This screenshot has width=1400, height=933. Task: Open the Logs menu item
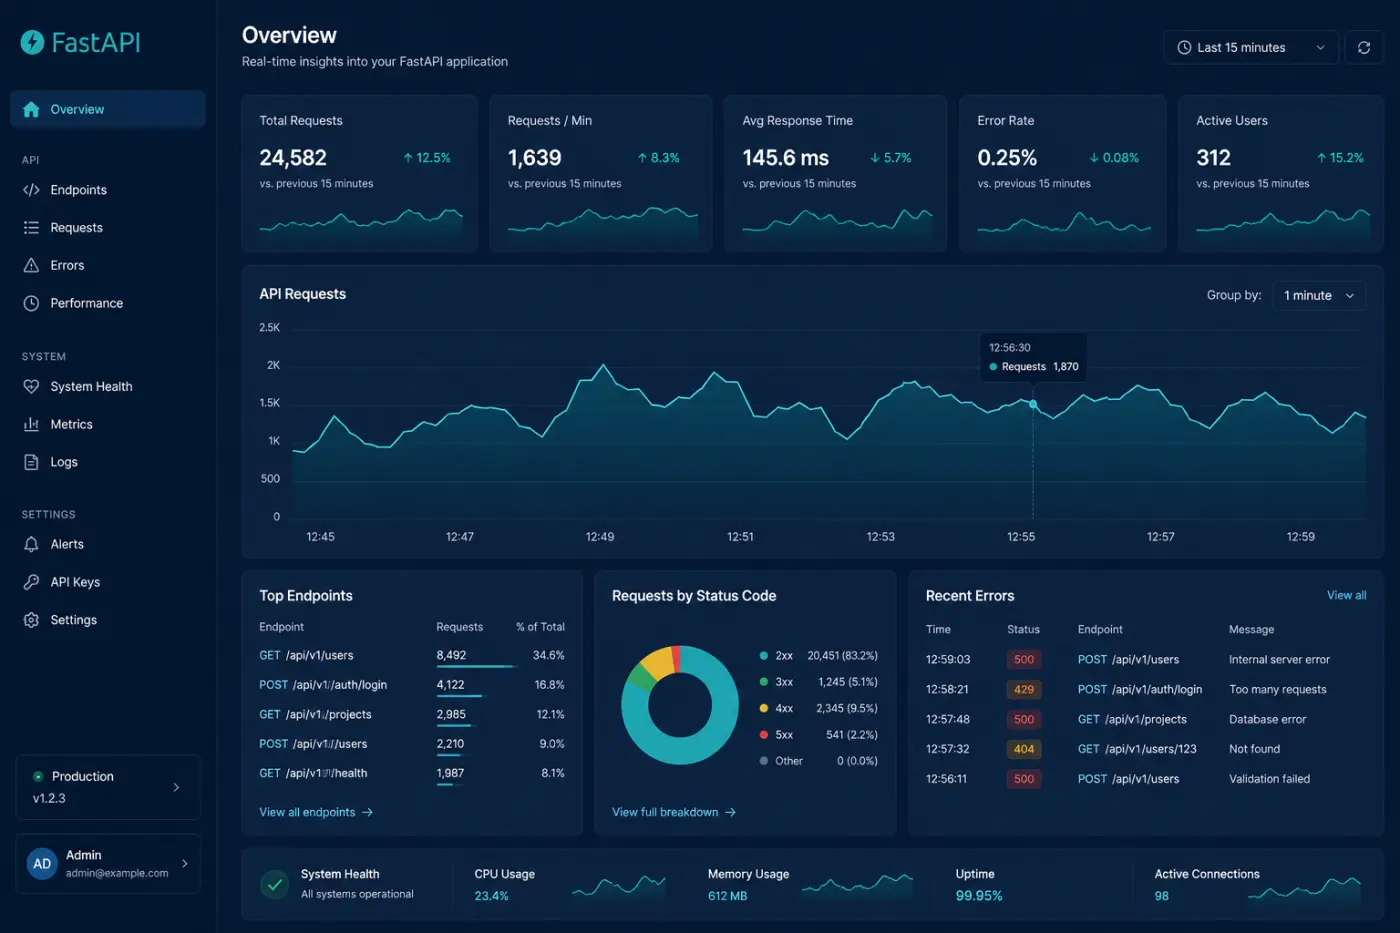coord(108,462)
